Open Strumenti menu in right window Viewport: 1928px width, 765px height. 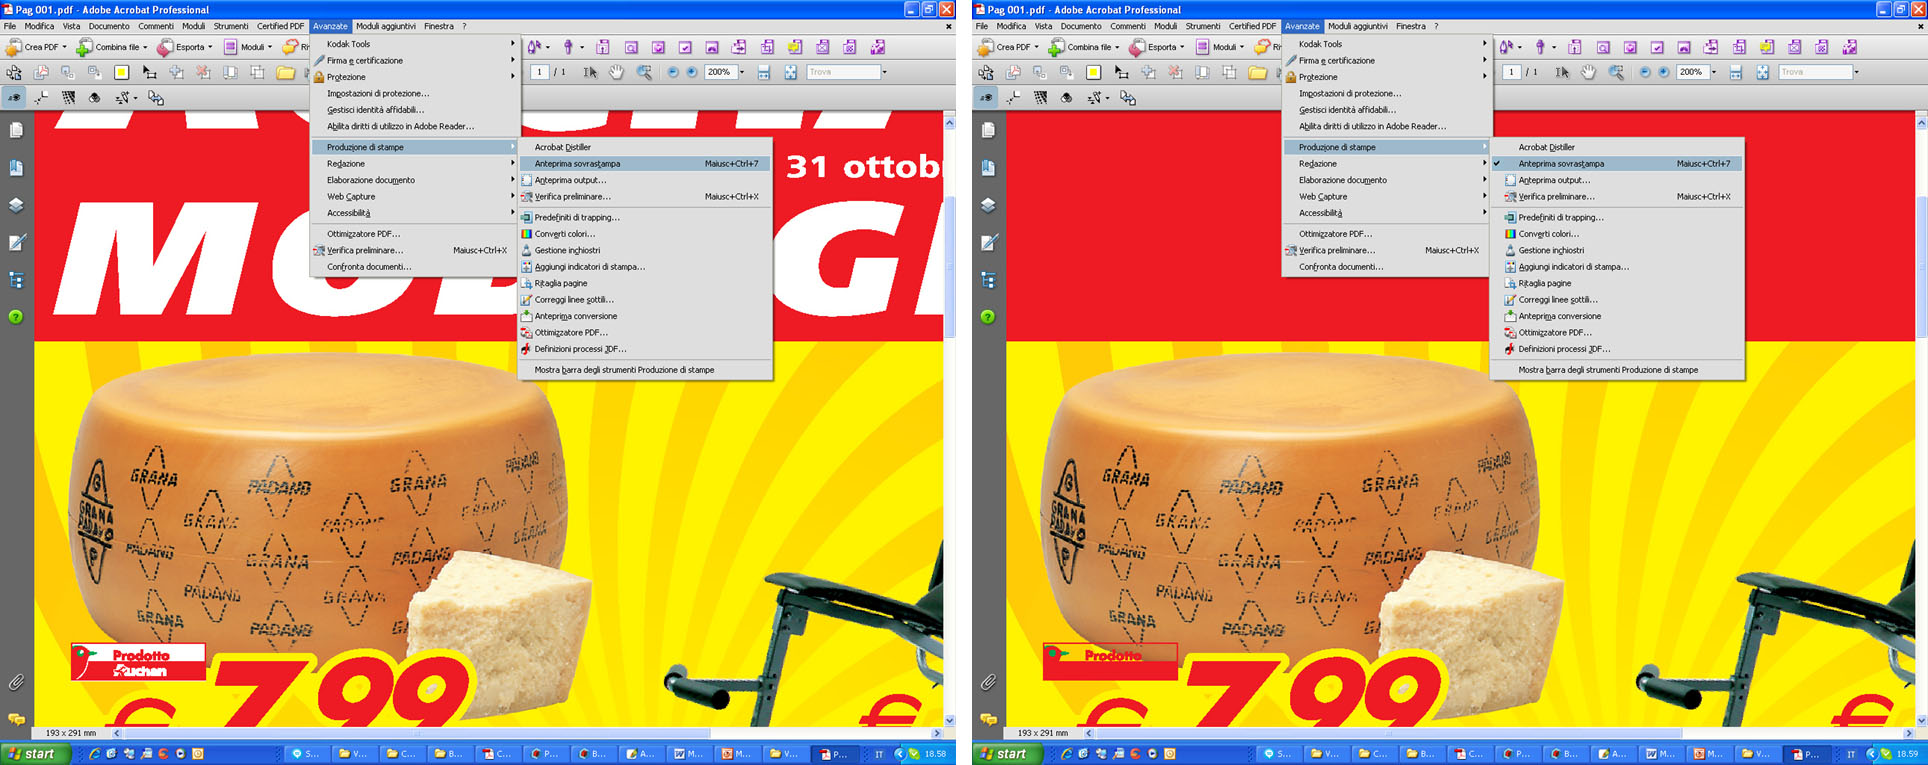[1202, 26]
